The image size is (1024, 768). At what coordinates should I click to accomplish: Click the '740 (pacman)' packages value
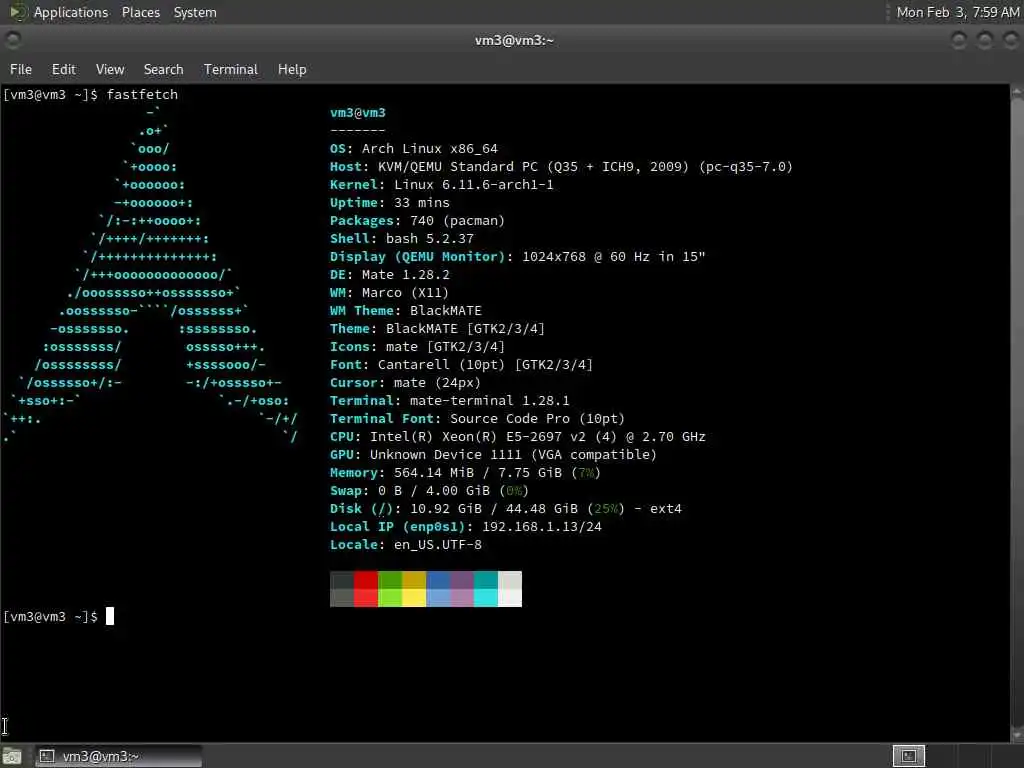pos(457,221)
